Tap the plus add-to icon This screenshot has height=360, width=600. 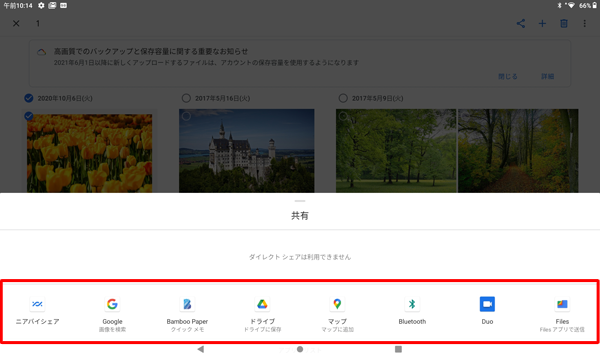pos(542,23)
